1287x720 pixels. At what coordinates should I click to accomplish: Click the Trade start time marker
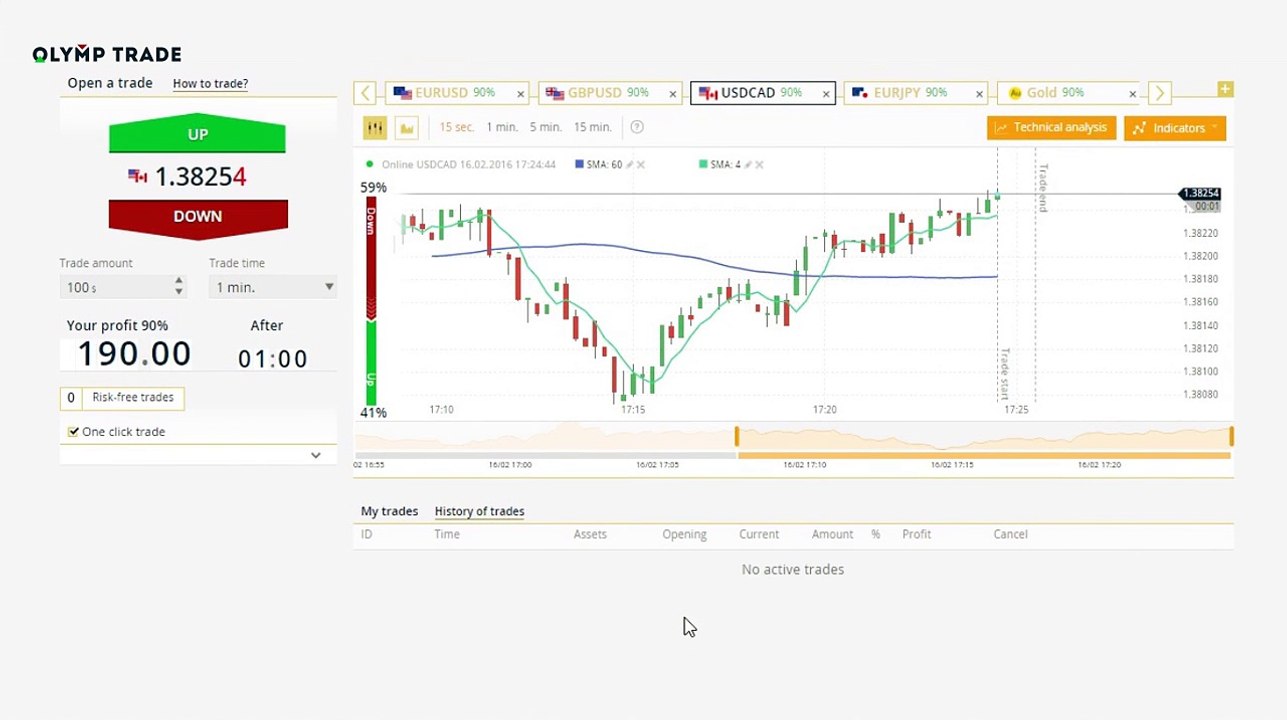[x=1005, y=372]
